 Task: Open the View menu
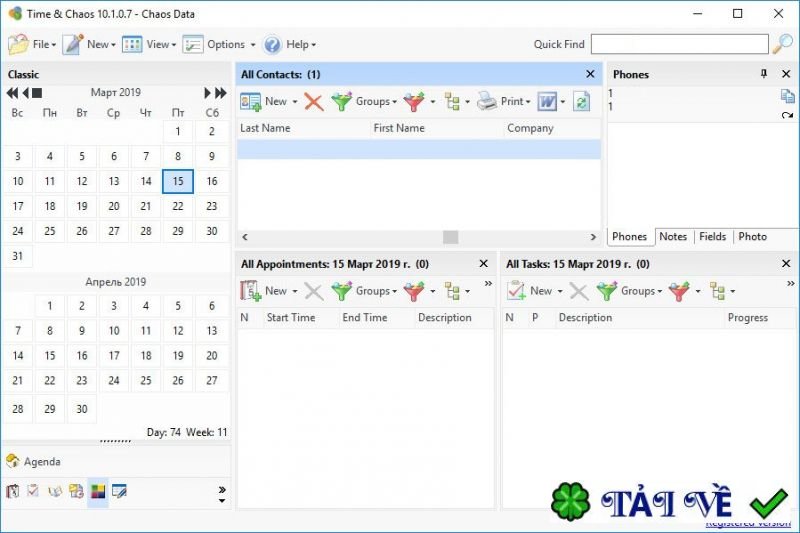pos(149,44)
